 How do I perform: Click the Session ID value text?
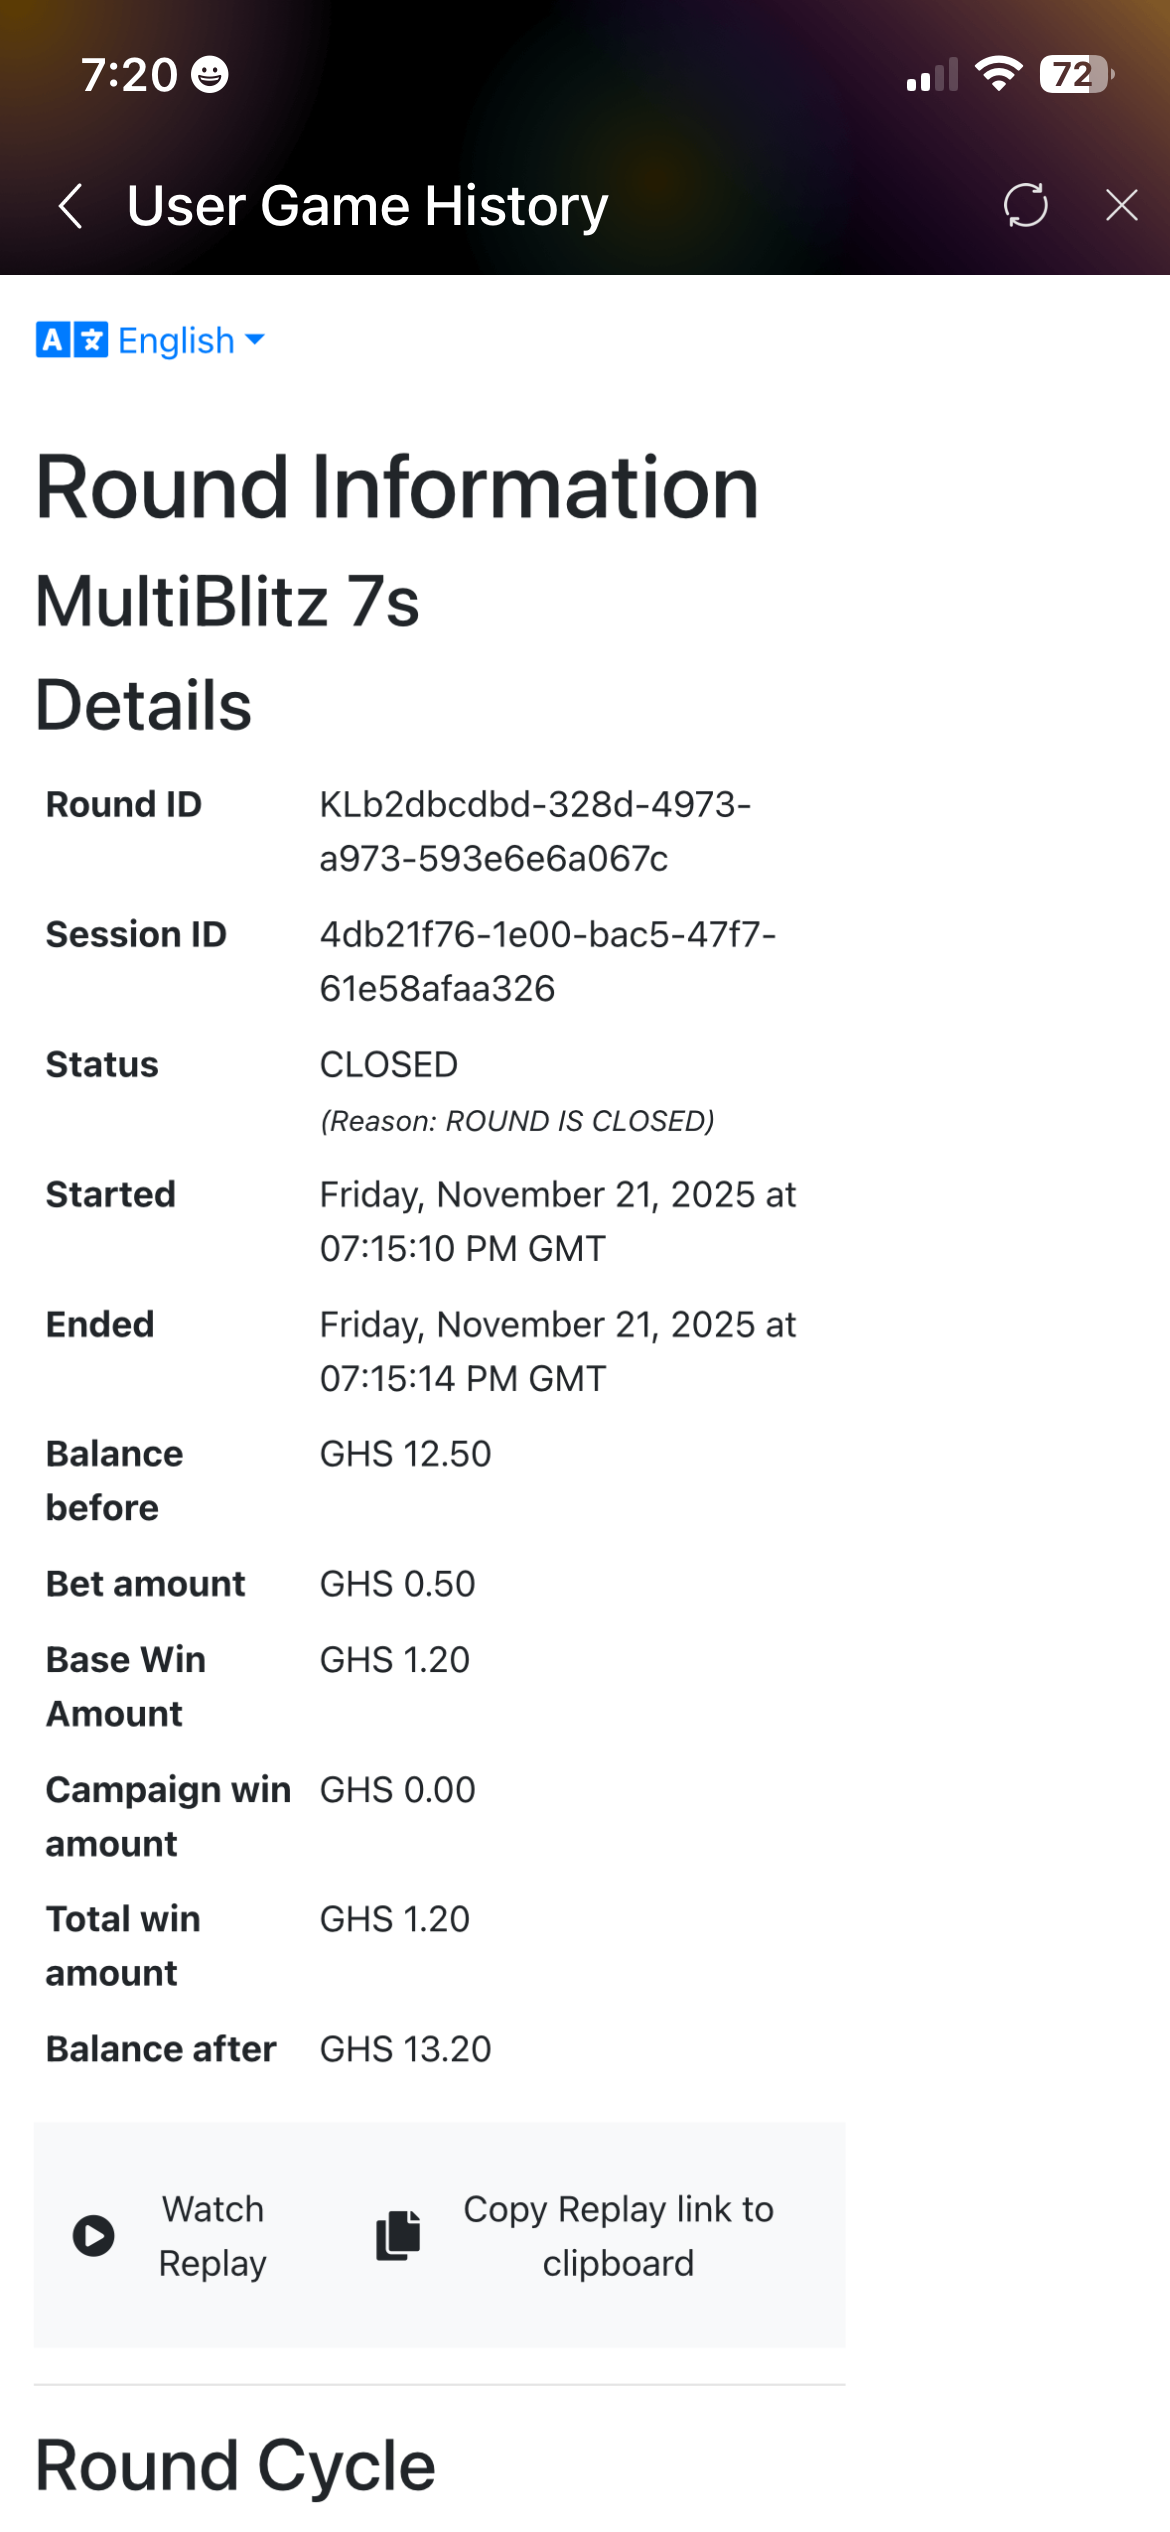coord(547,961)
